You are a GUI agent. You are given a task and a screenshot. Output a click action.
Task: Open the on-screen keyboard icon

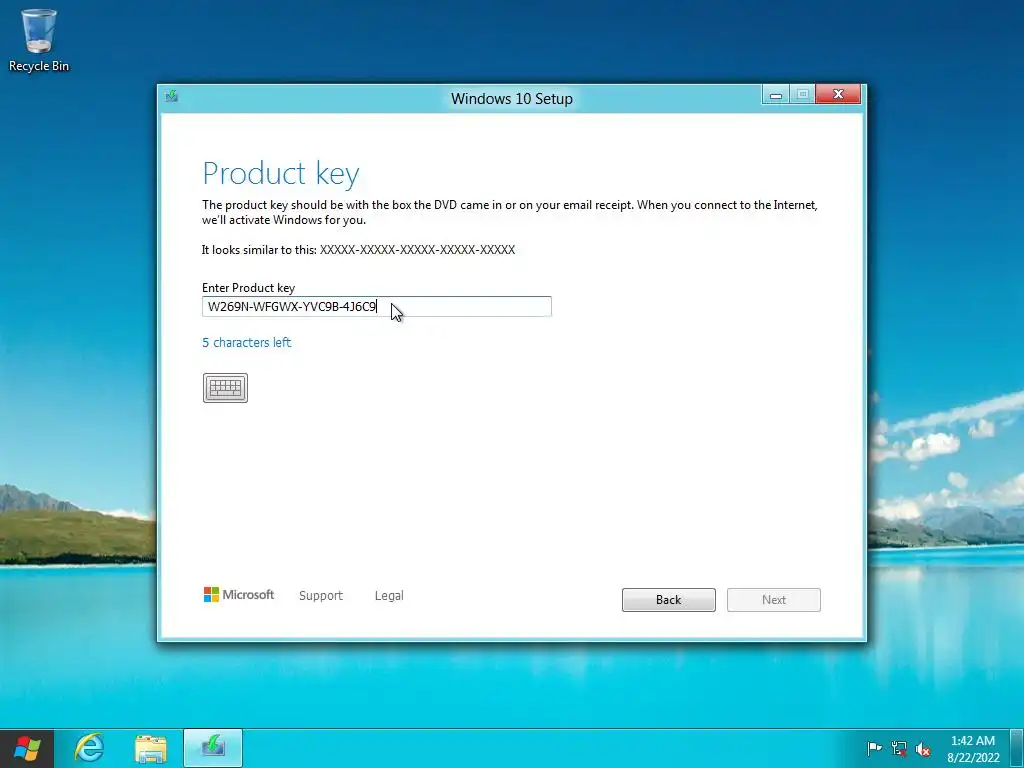click(225, 388)
